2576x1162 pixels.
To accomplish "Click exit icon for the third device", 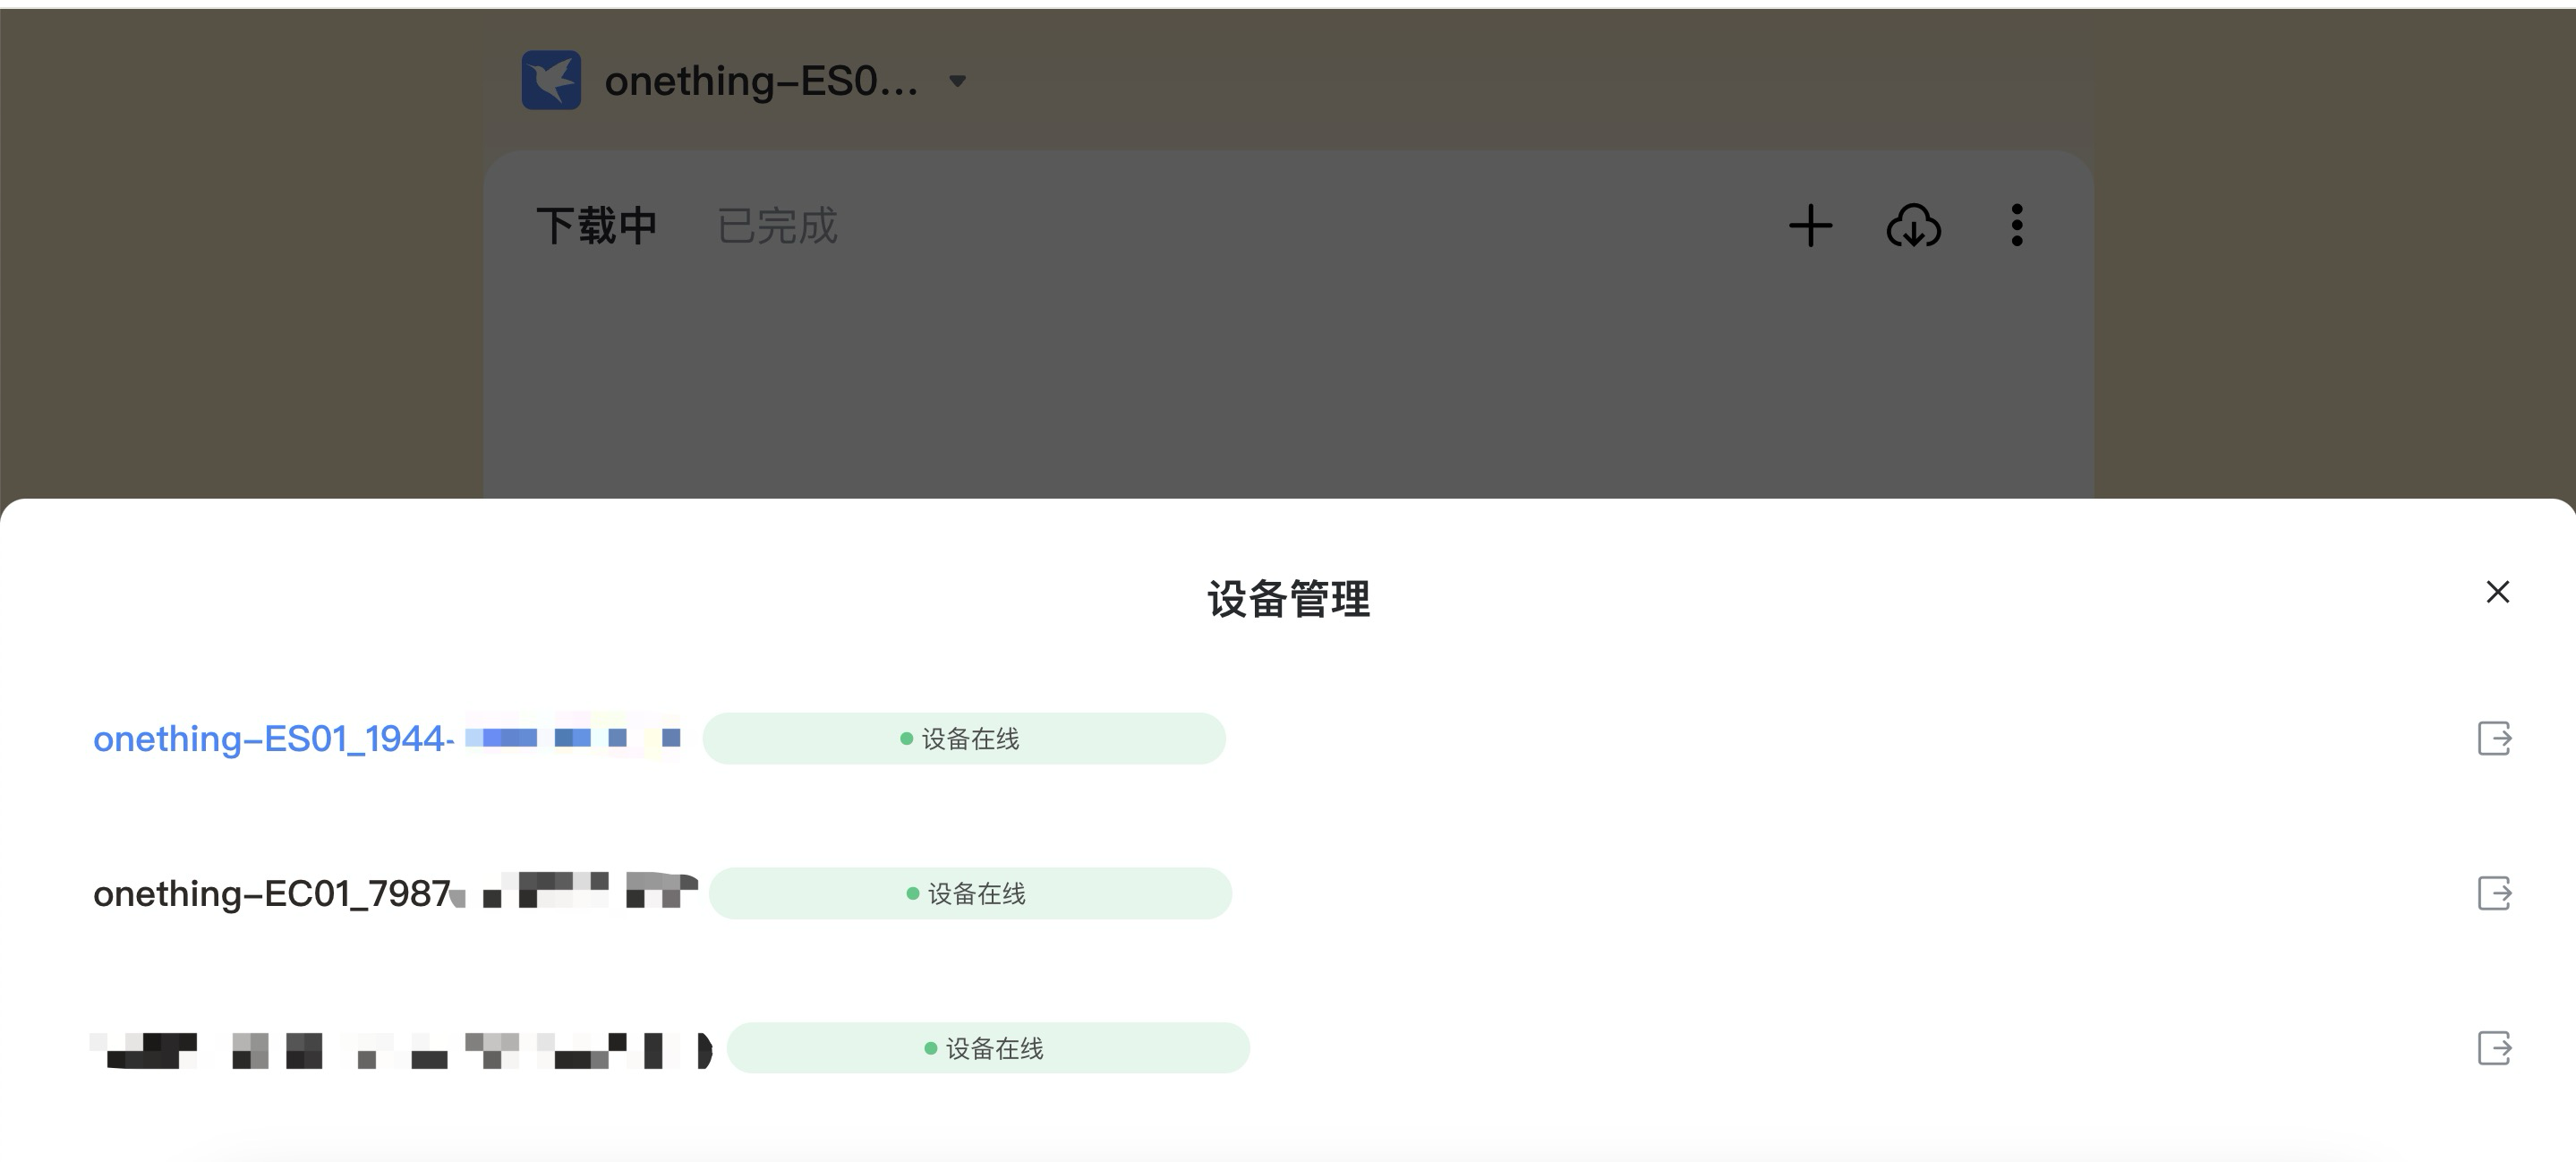I will 2494,1048.
